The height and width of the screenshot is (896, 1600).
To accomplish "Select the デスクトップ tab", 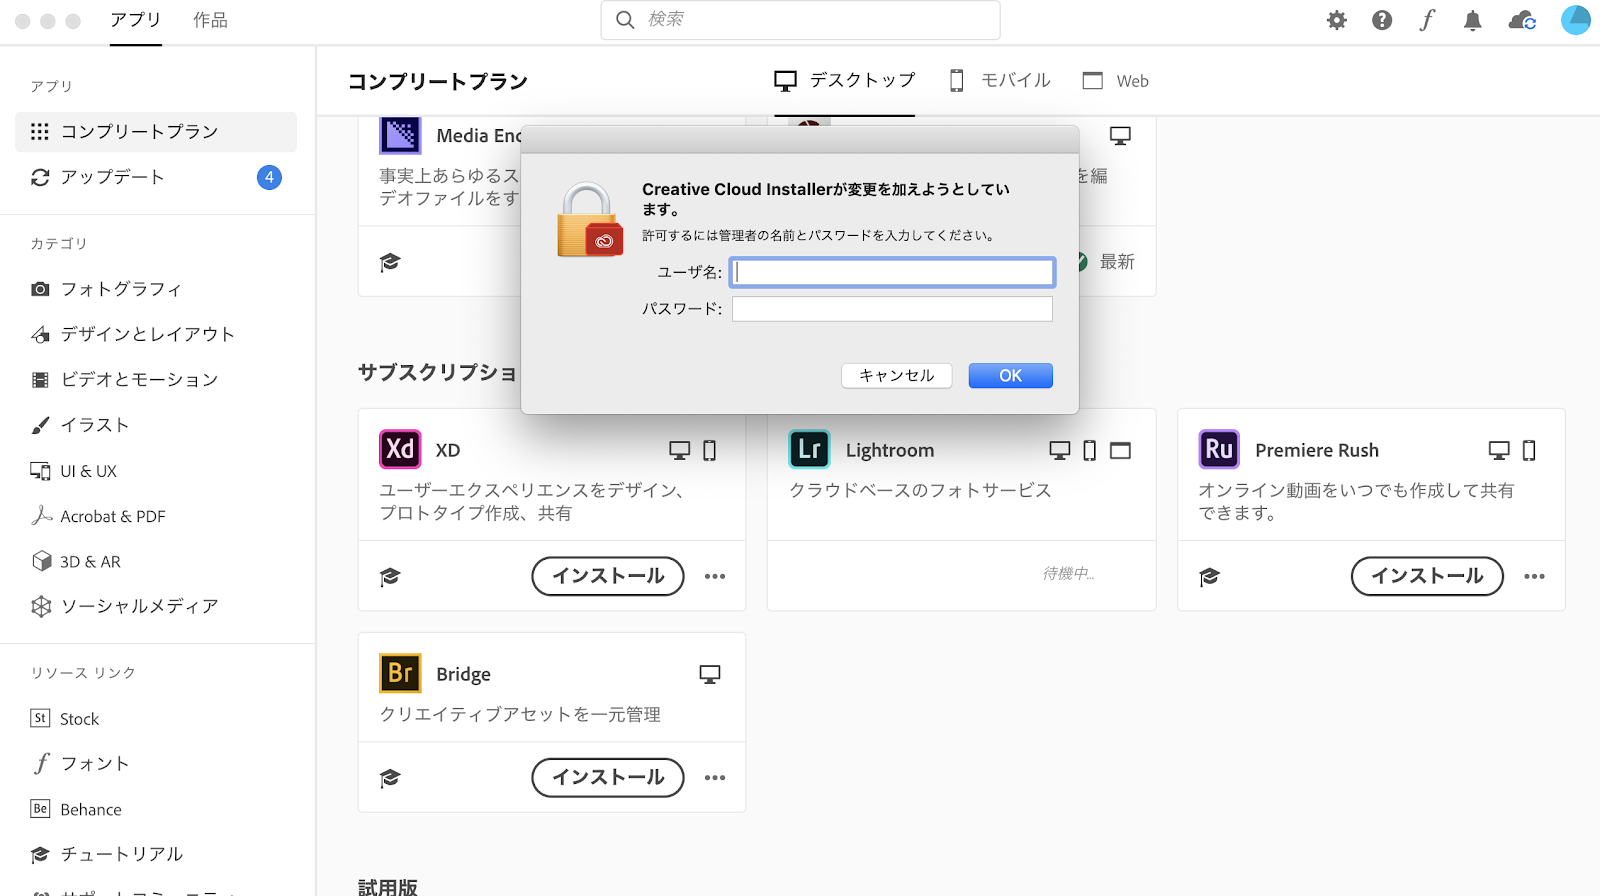I will tap(845, 81).
